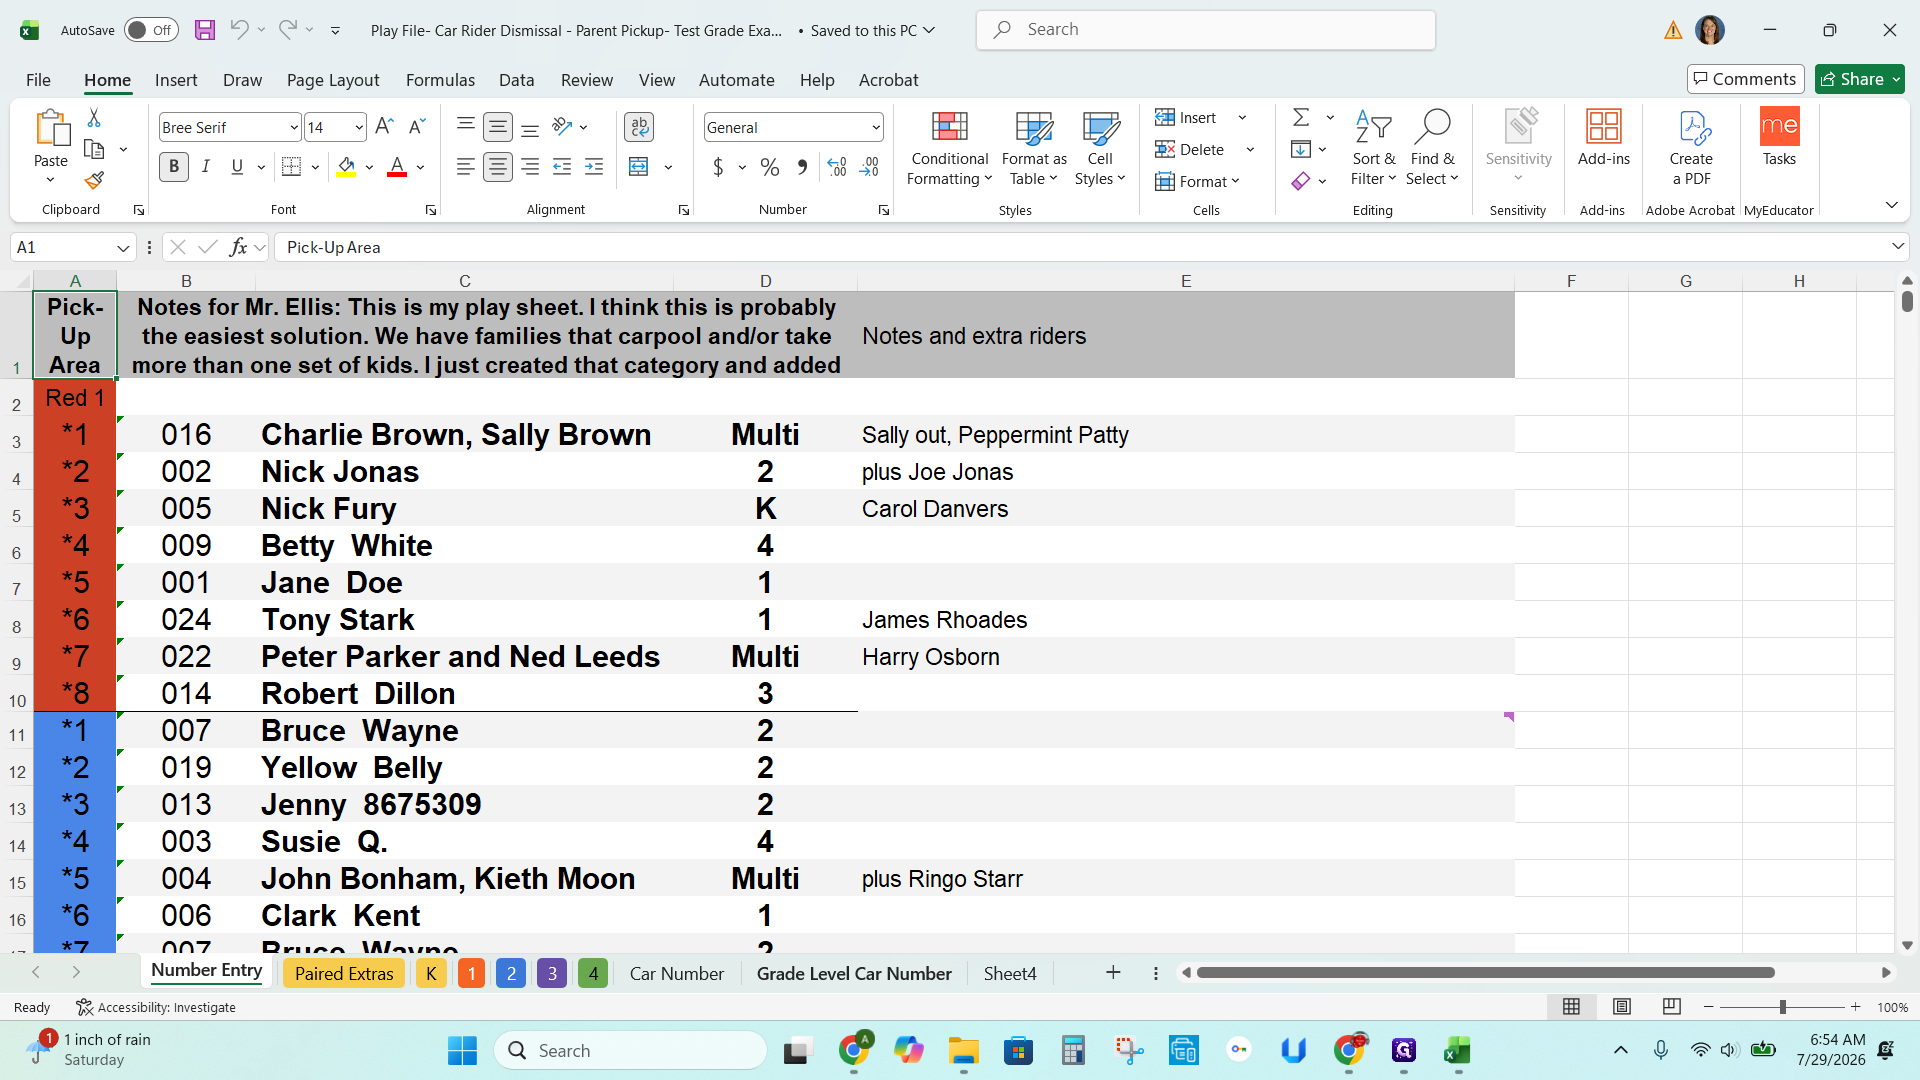Click the Undo arrow icon
Viewport: 1920px width, 1080px height.
click(x=239, y=30)
